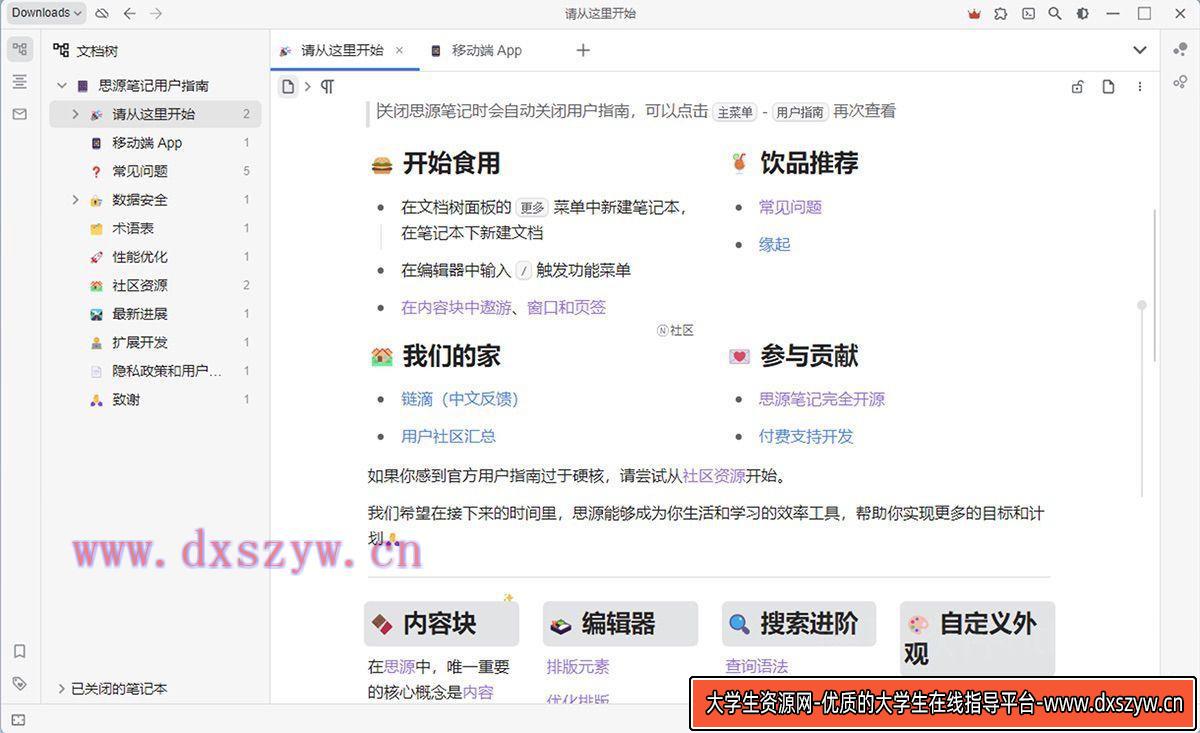The height and width of the screenshot is (733, 1200).
Task: Open the puzzle-piece plugins icon
Action: point(1001,13)
